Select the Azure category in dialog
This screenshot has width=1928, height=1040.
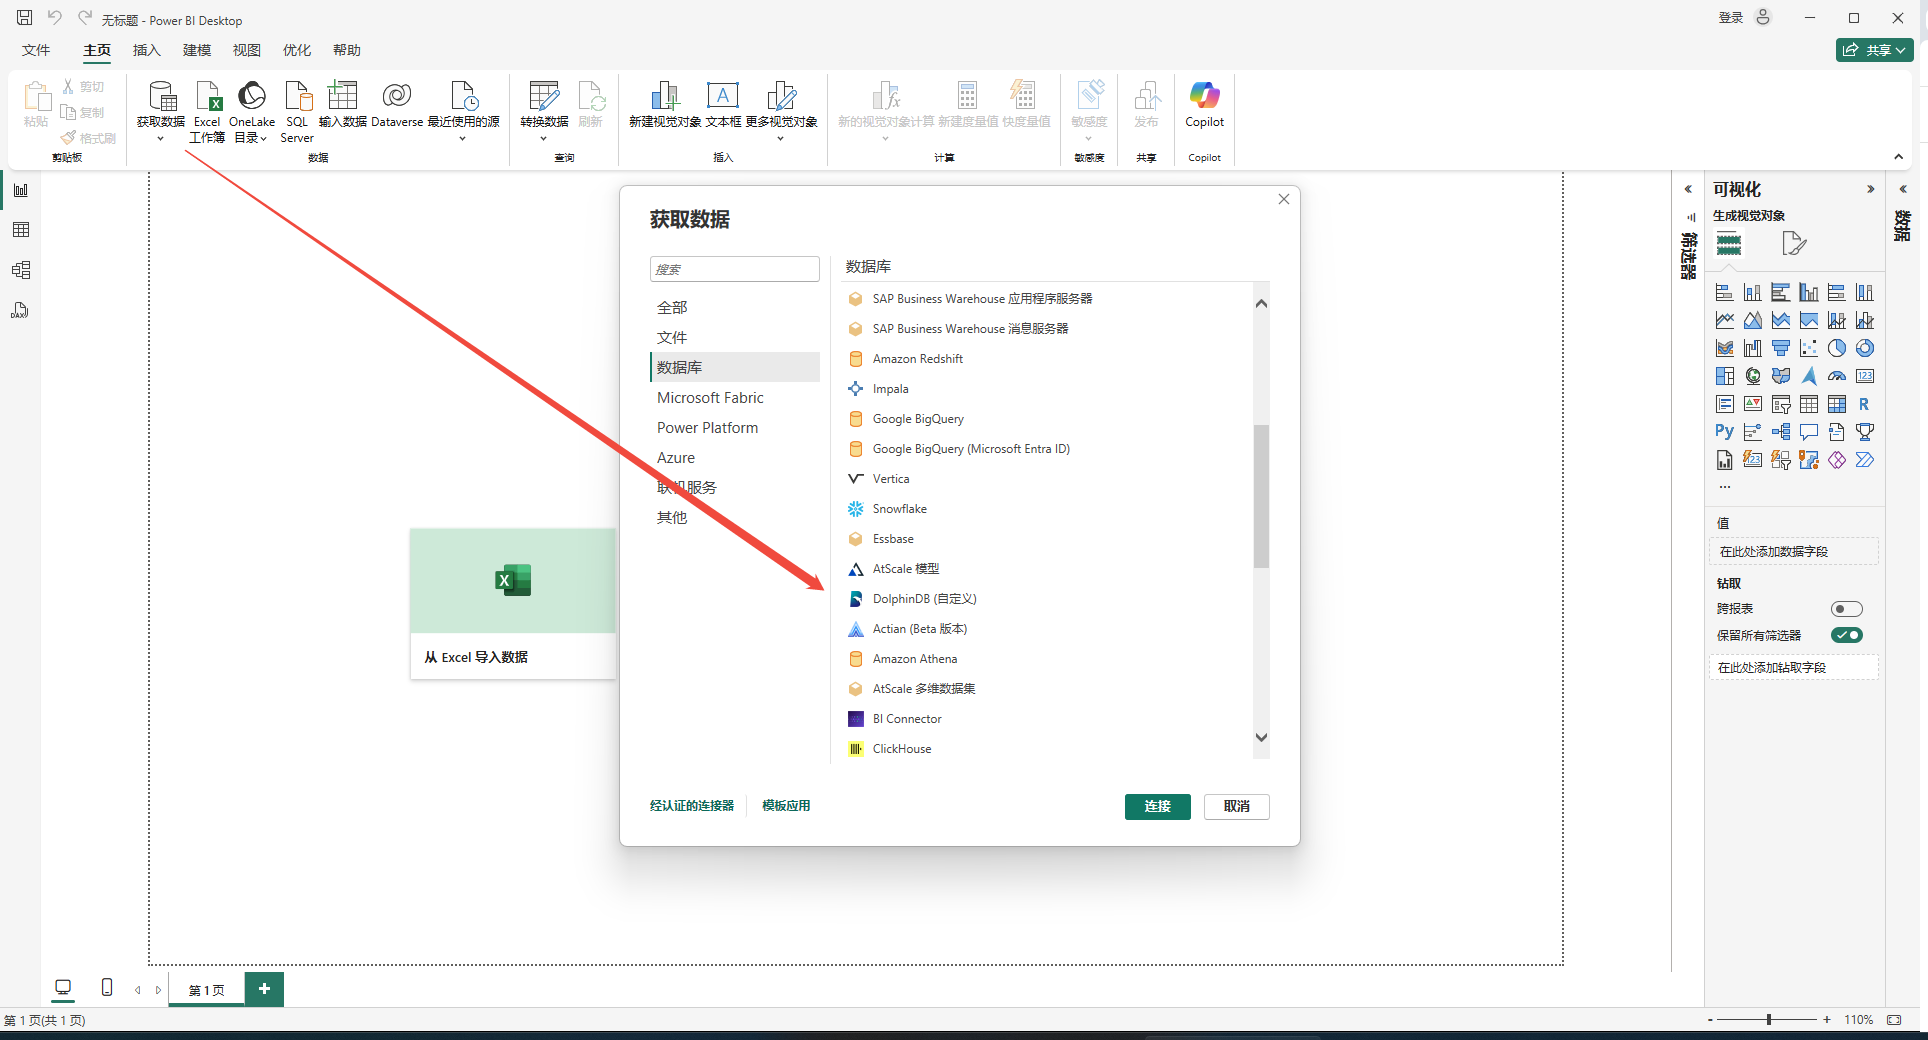[676, 458]
